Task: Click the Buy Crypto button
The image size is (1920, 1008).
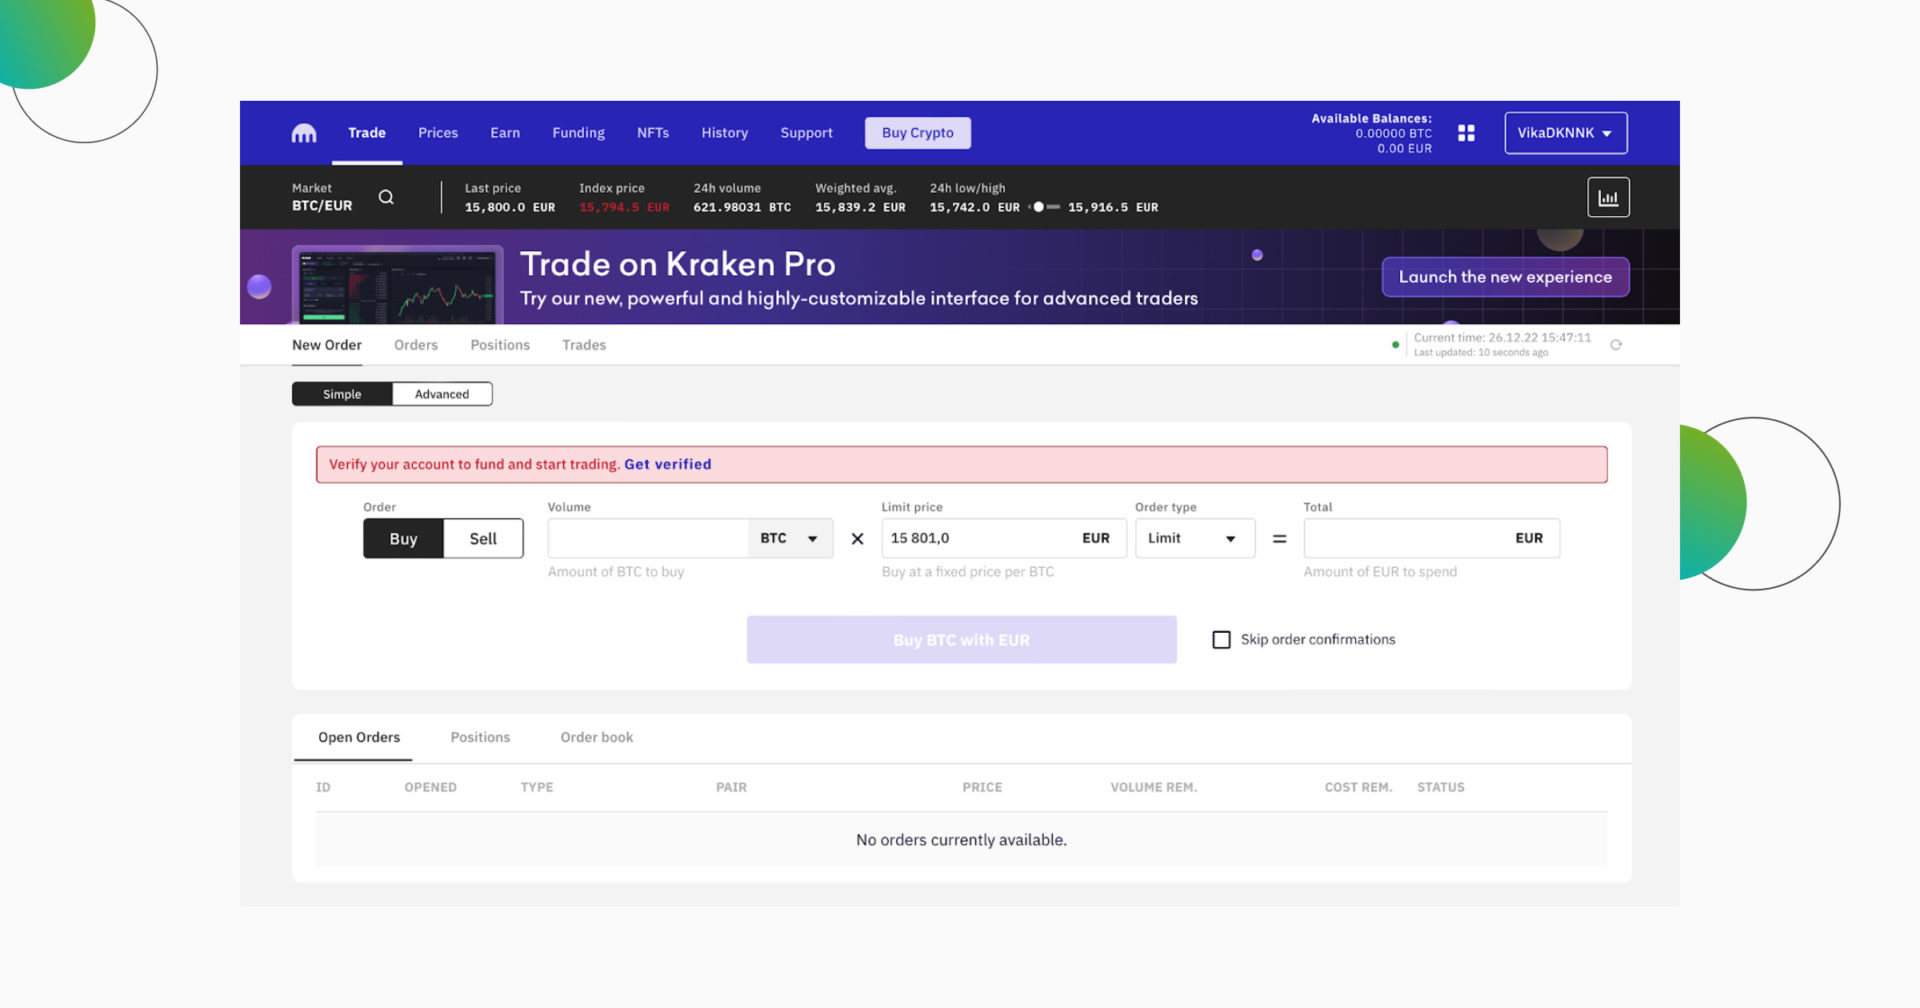Action: point(917,133)
